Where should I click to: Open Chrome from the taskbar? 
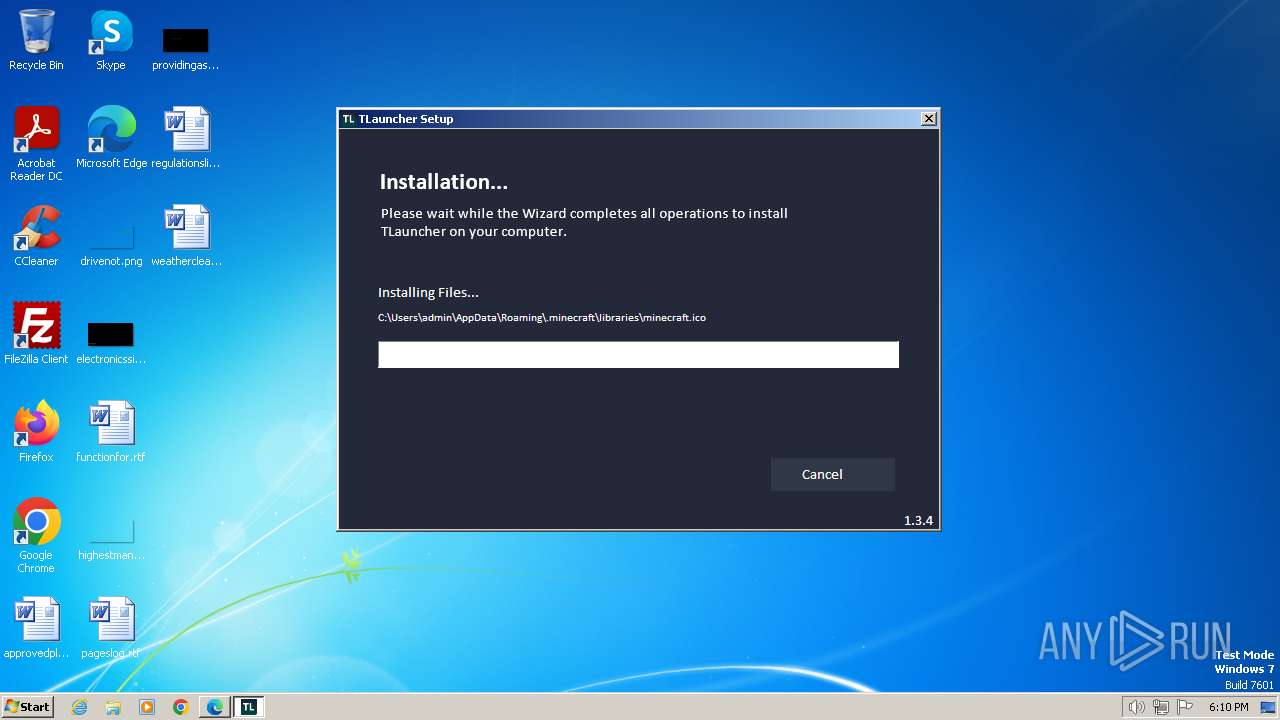pos(181,707)
